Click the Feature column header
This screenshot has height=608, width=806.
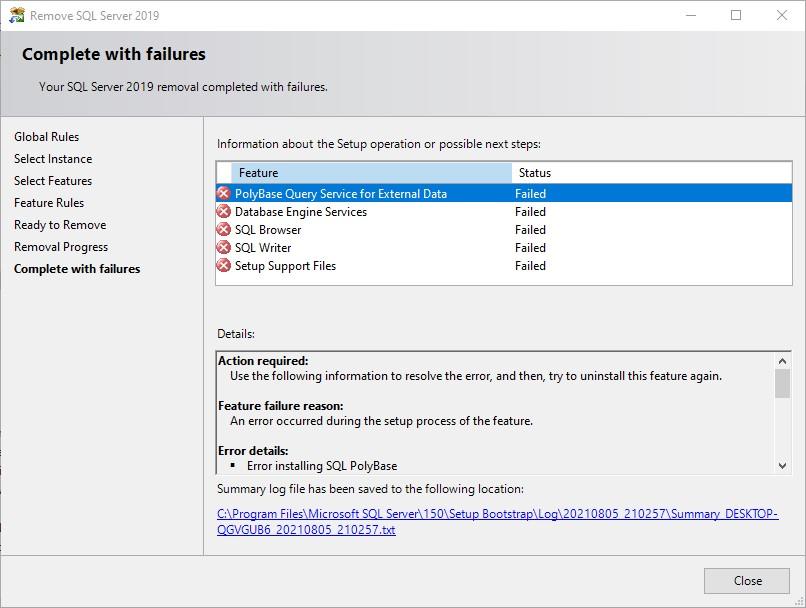click(371, 173)
